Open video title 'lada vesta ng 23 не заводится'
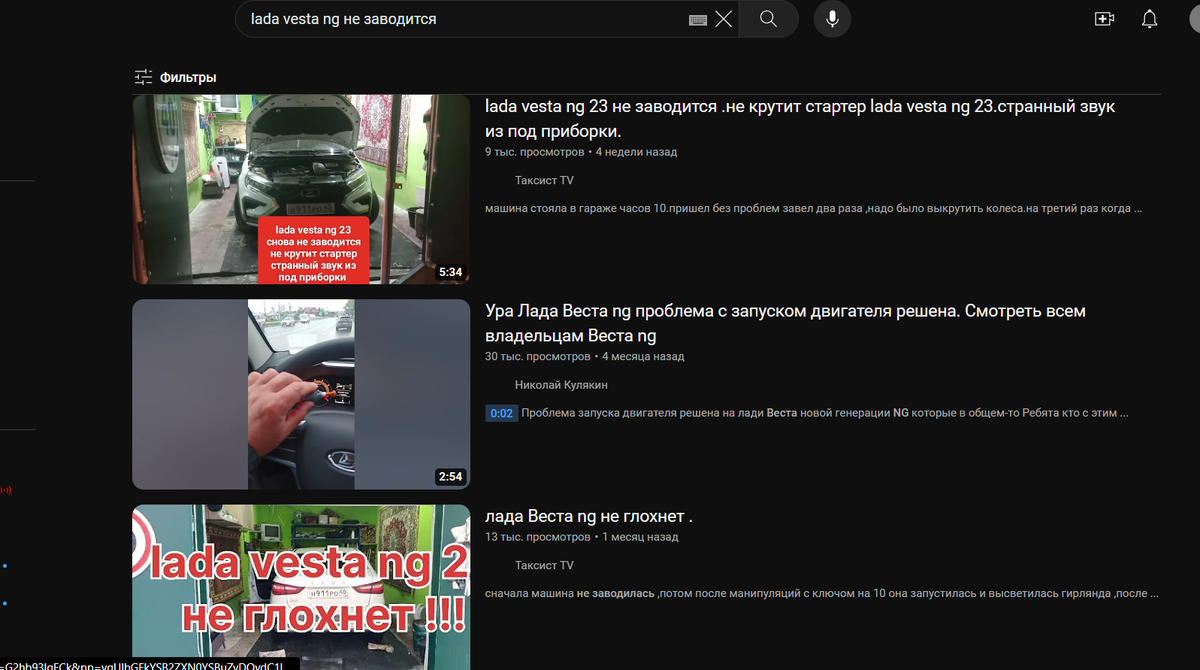This screenshot has height=670, width=1200. [800, 118]
